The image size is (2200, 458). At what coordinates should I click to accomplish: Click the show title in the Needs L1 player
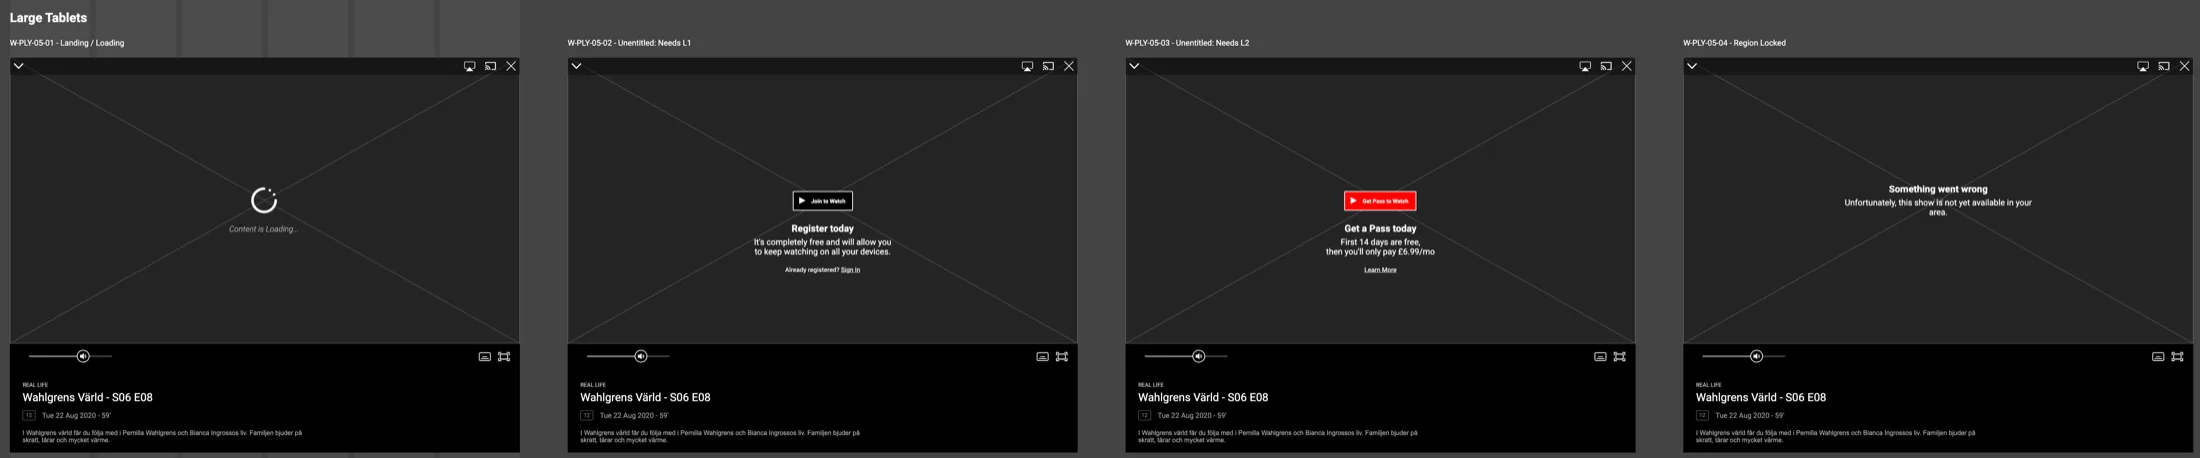pos(646,397)
